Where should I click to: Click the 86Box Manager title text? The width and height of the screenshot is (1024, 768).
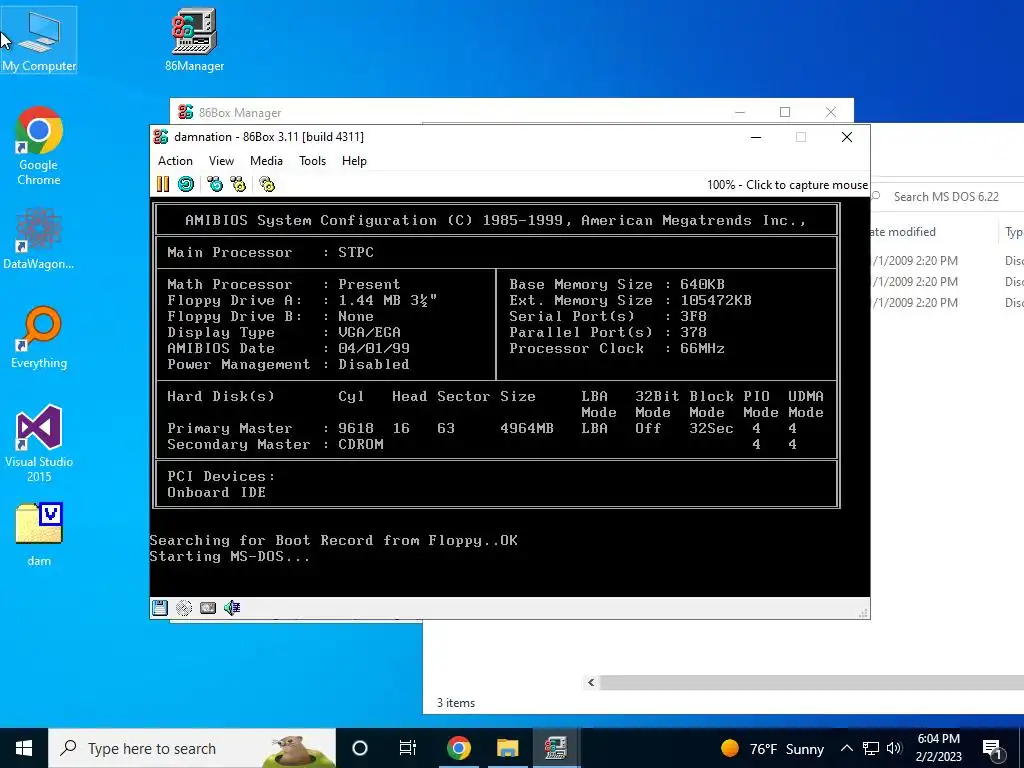(x=240, y=112)
